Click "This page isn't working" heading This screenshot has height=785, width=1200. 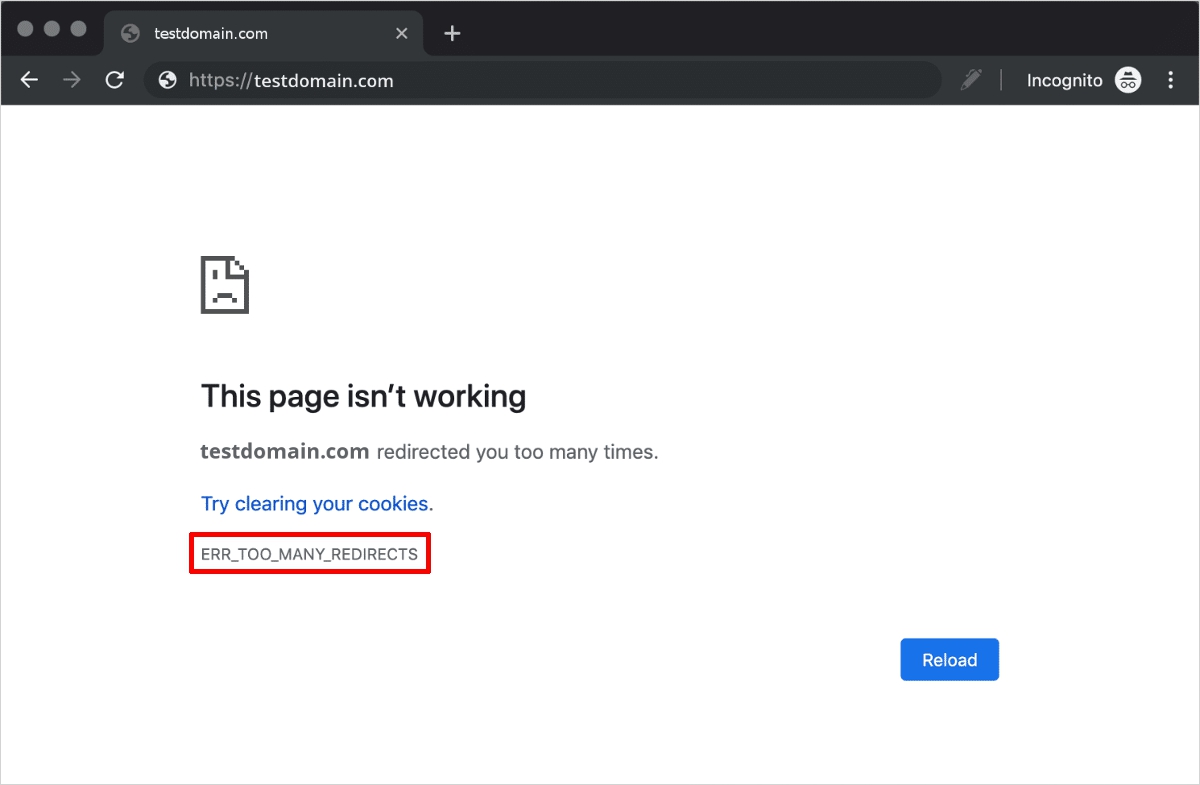(363, 396)
